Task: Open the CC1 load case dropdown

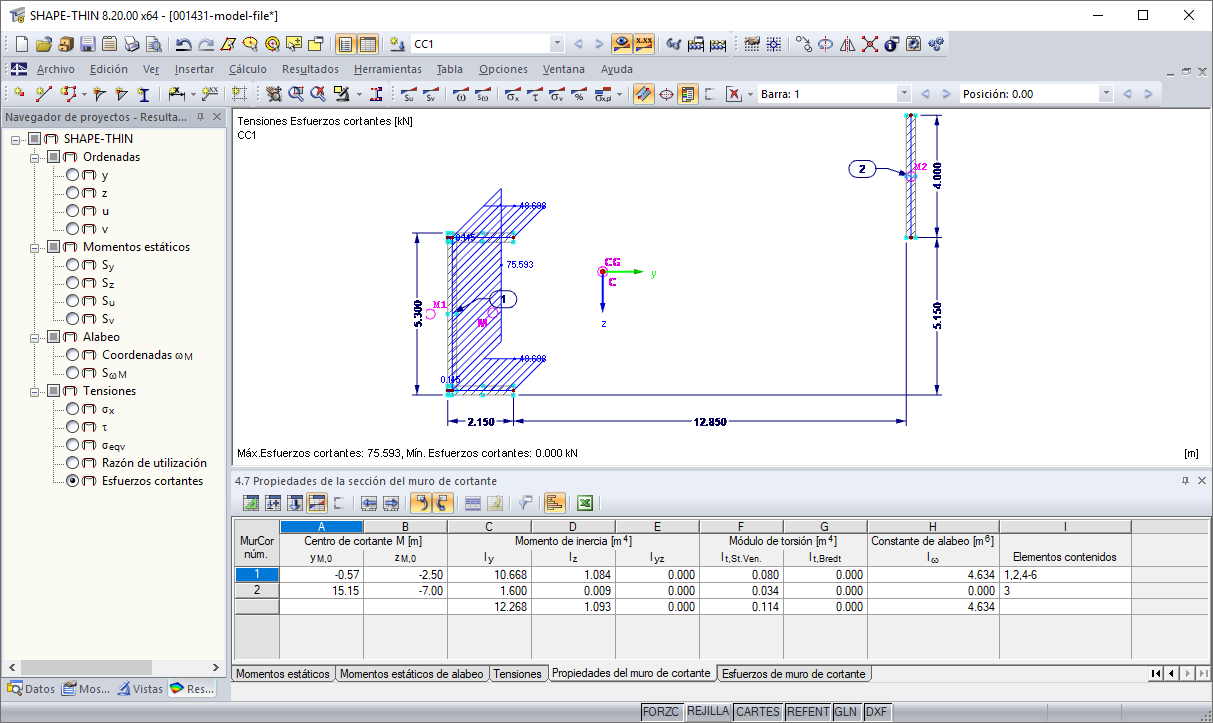Action: point(557,44)
